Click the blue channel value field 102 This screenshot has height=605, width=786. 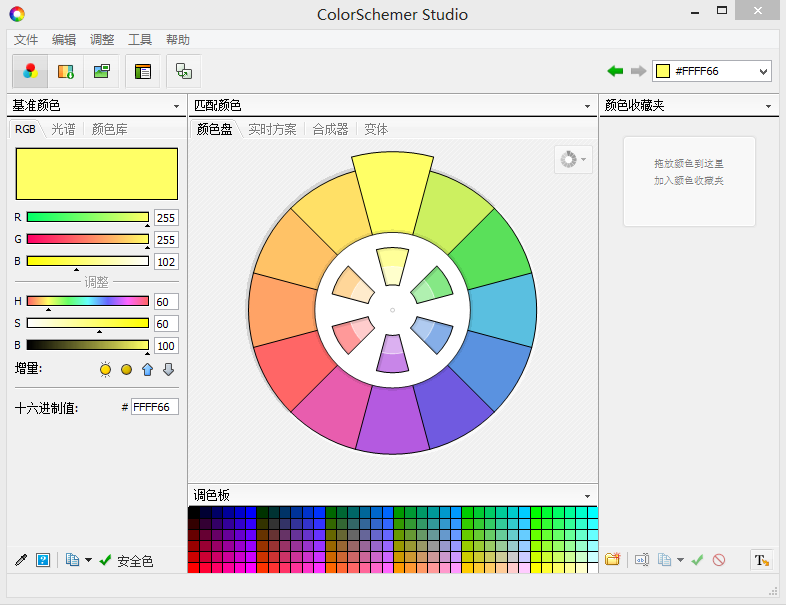[166, 262]
